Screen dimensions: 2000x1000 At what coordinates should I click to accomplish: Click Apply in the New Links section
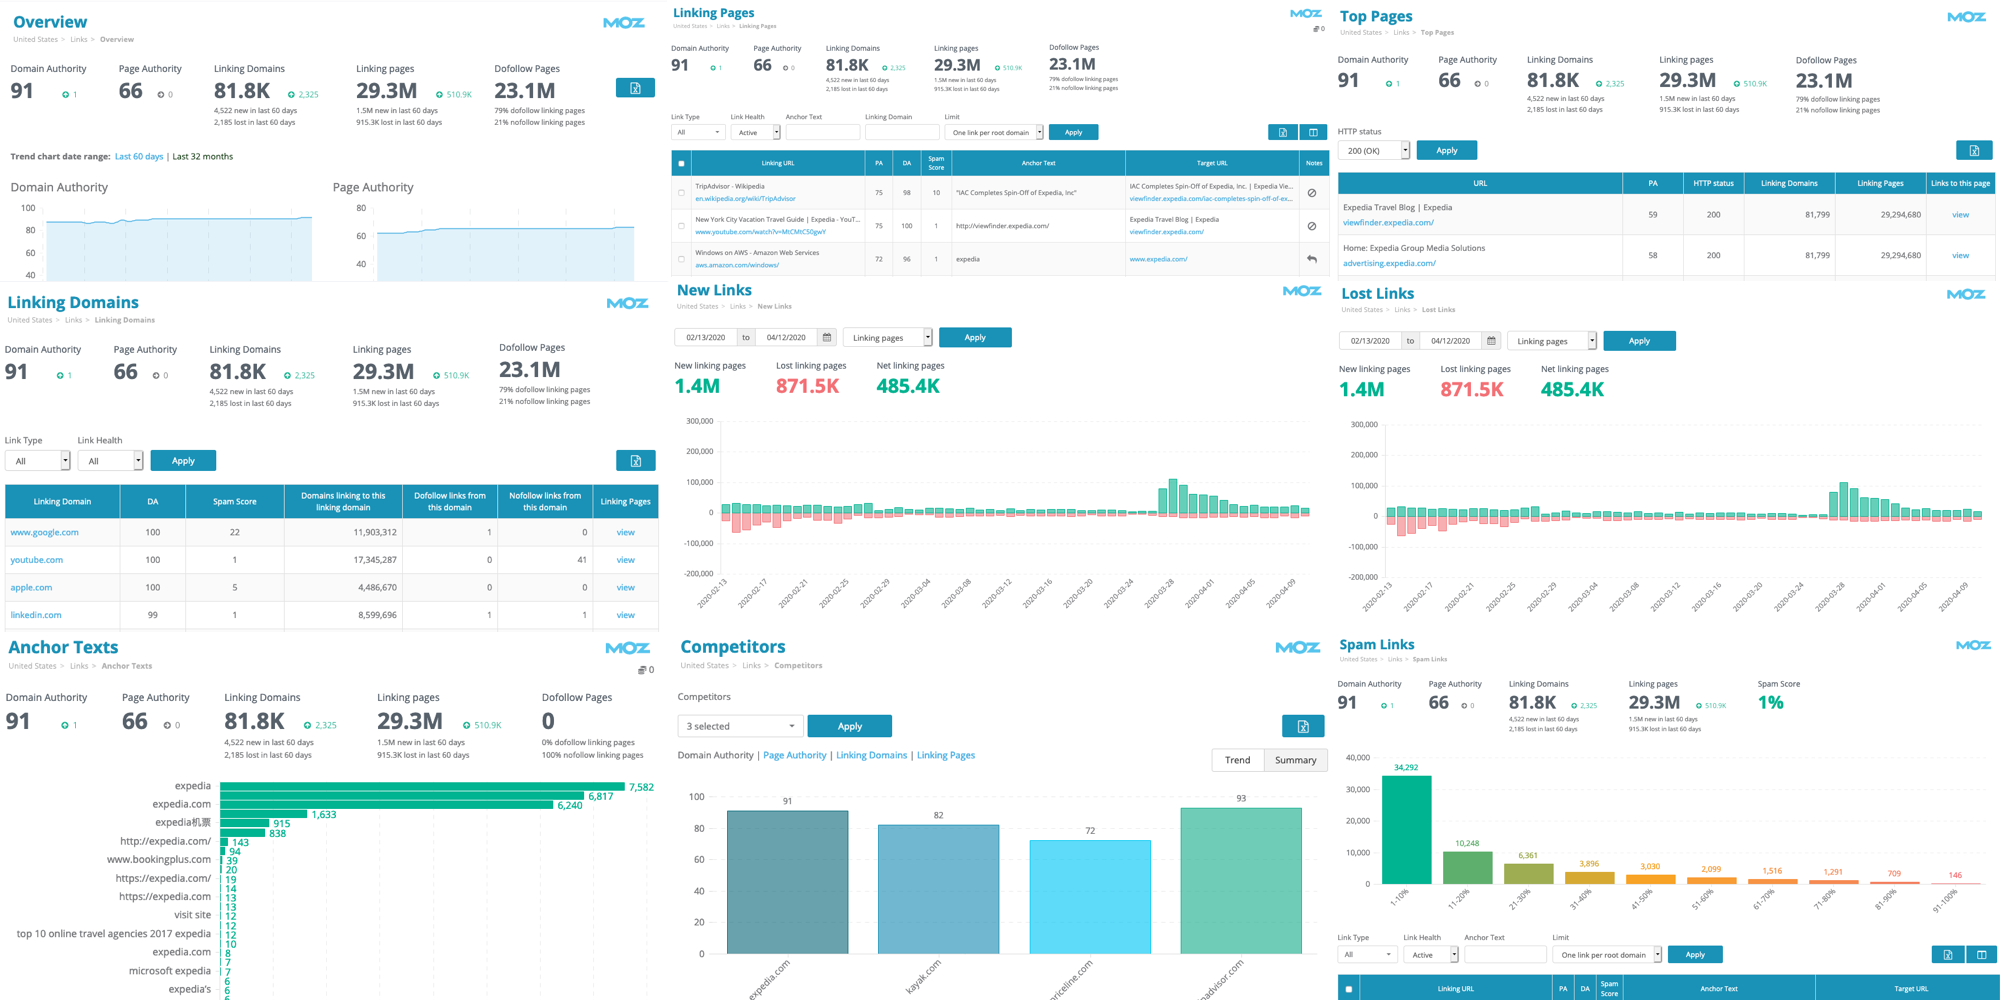pyautogui.click(x=975, y=337)
